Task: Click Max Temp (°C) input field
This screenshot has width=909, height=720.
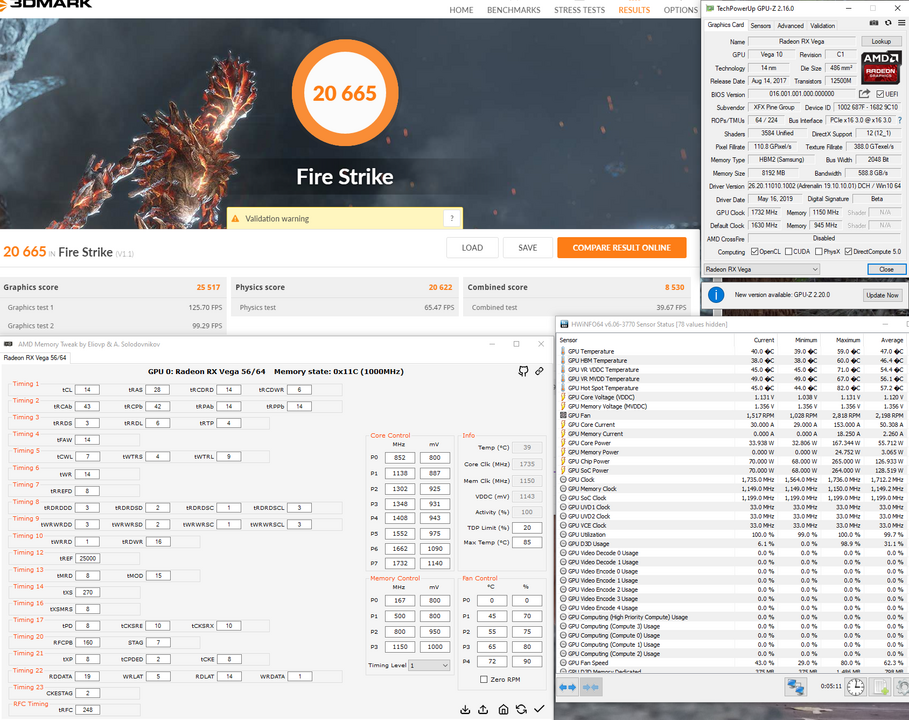Action: coord(527,543)
